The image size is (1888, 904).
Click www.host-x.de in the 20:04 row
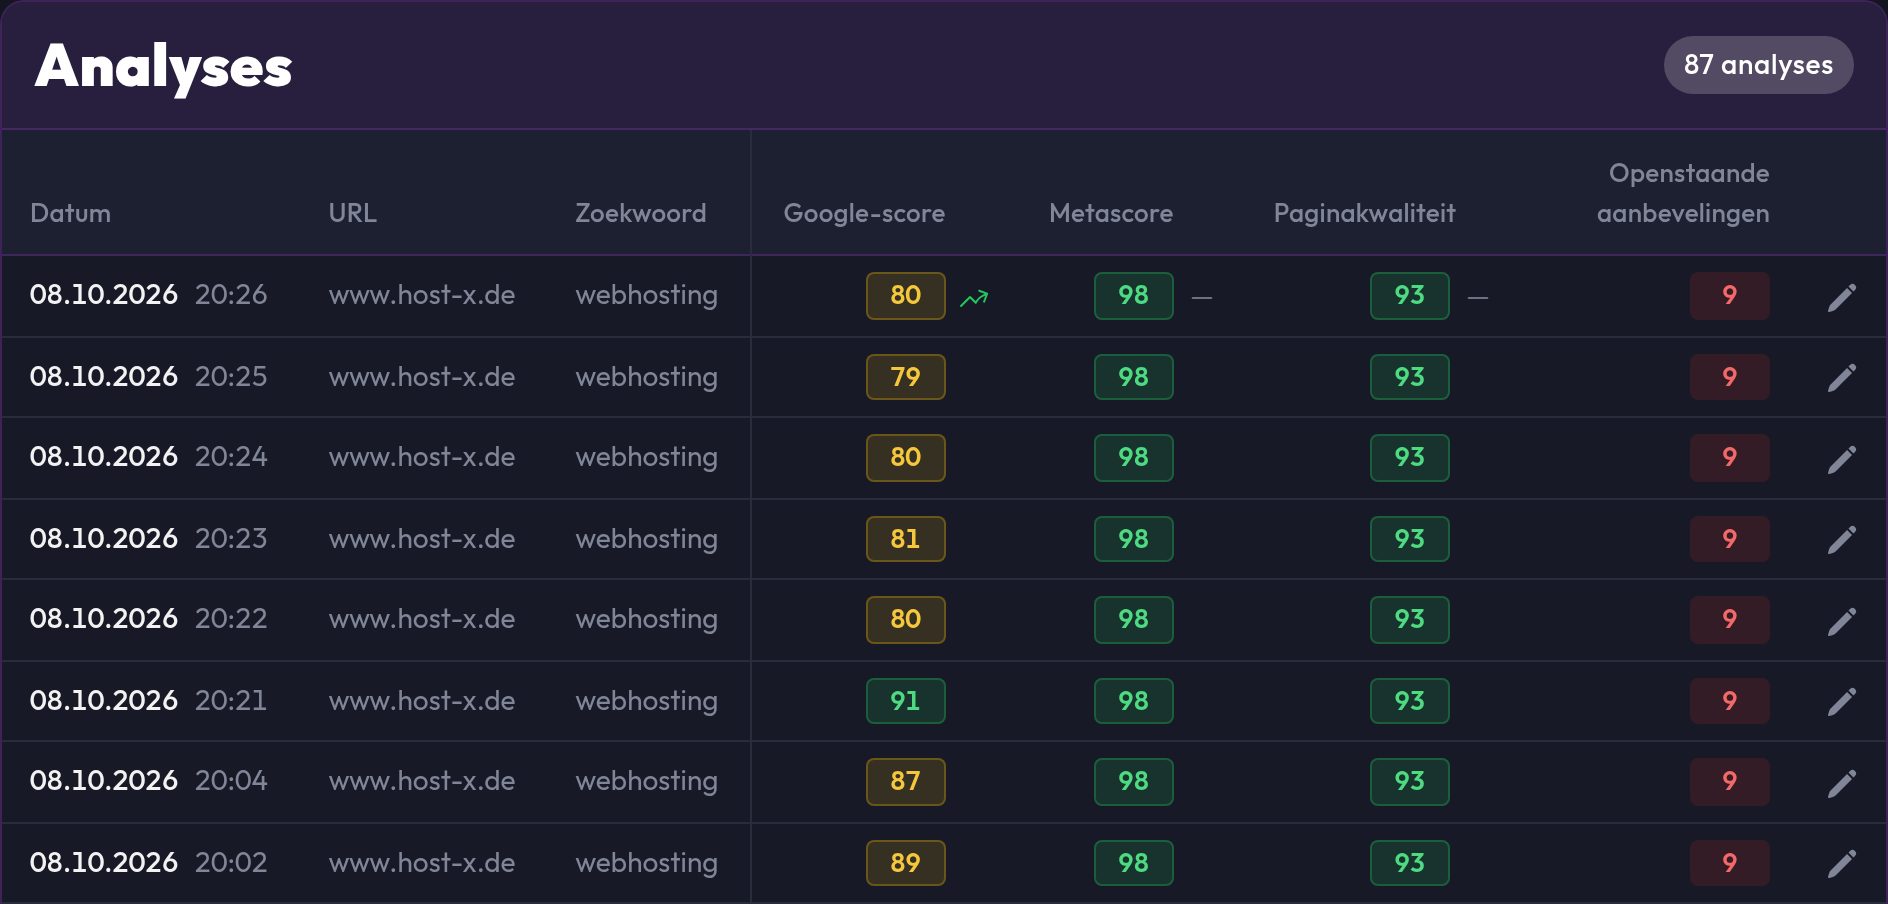tap(422, 781)
